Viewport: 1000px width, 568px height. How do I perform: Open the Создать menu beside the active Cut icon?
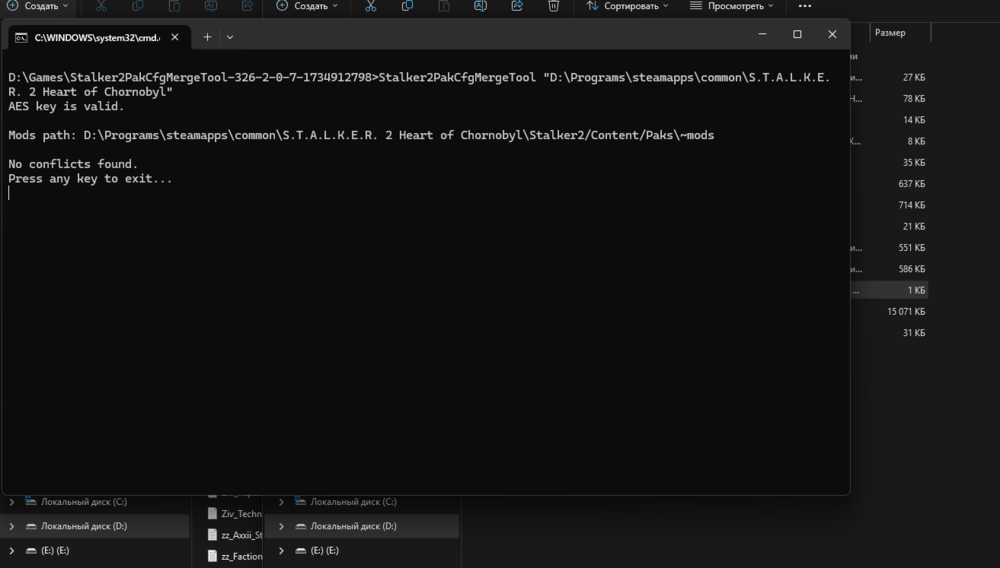(x=307, y=6)
